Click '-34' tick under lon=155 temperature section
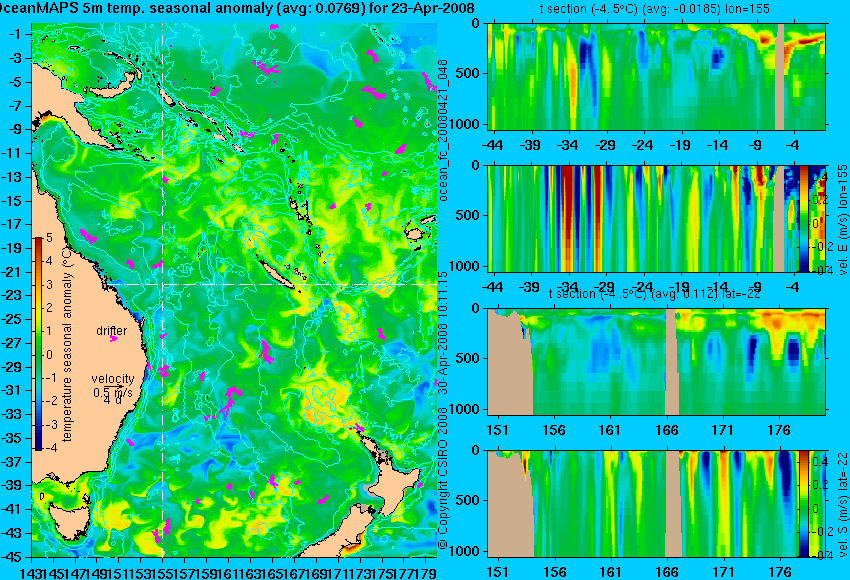 point(568,145)
